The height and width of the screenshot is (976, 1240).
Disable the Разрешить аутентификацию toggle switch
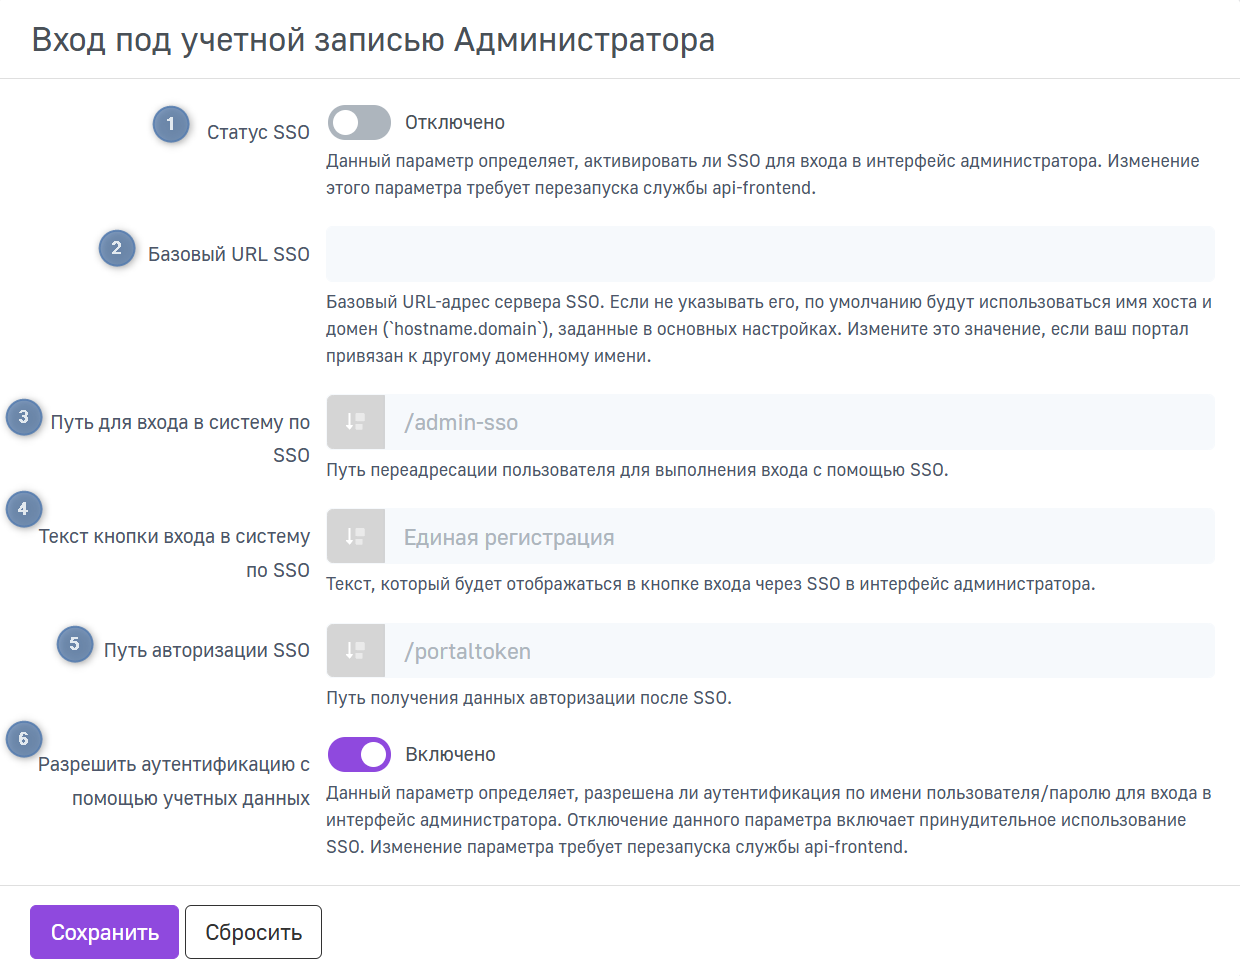tap(359, 755)
